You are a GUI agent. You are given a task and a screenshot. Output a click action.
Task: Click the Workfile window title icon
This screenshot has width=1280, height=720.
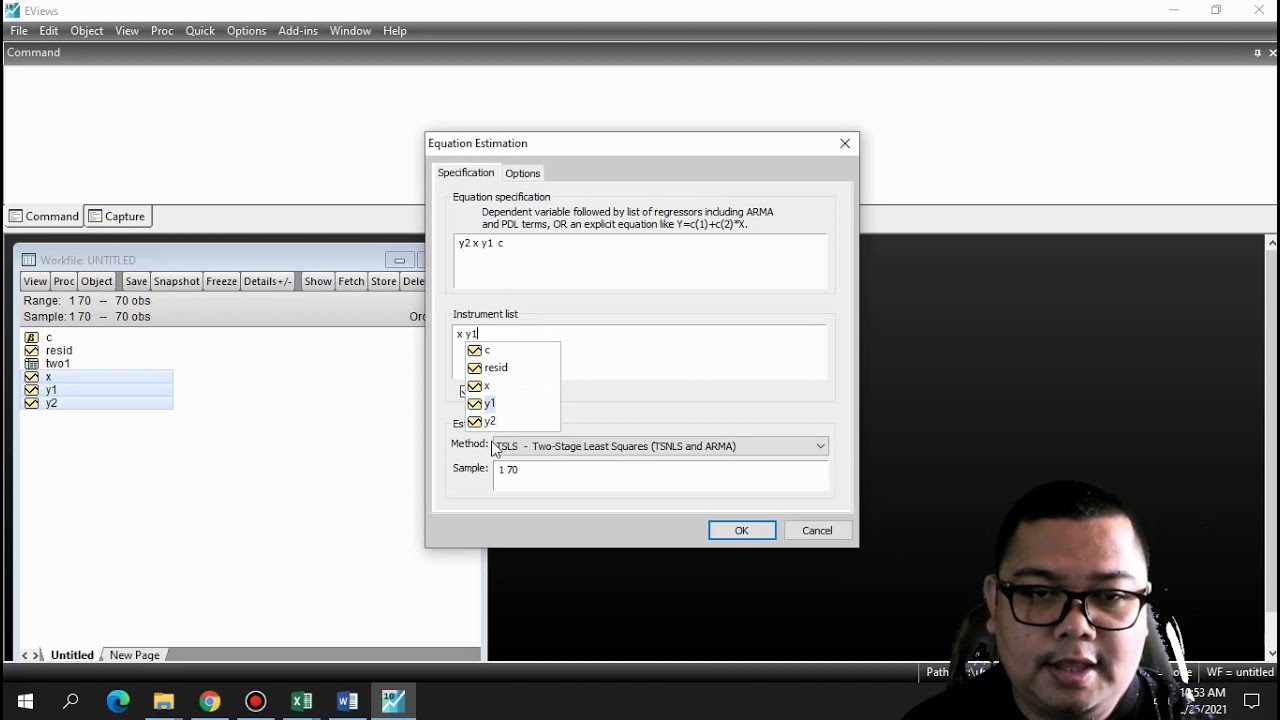click(29, 260)
